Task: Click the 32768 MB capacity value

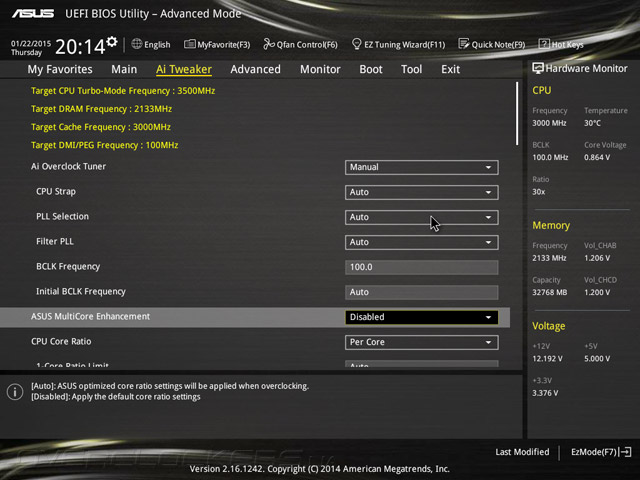Action: [x=549, y=292]
